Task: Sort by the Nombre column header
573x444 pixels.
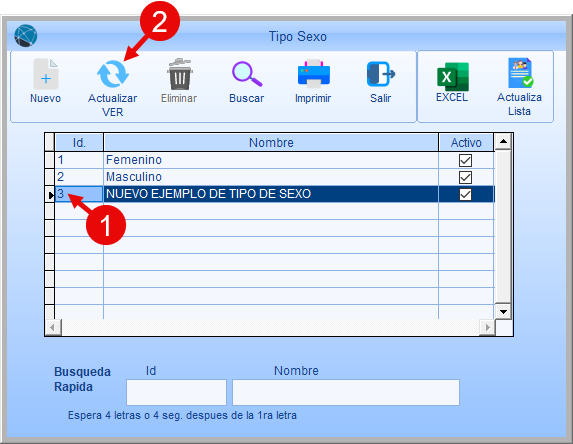Action: click(x=271, y=143)
